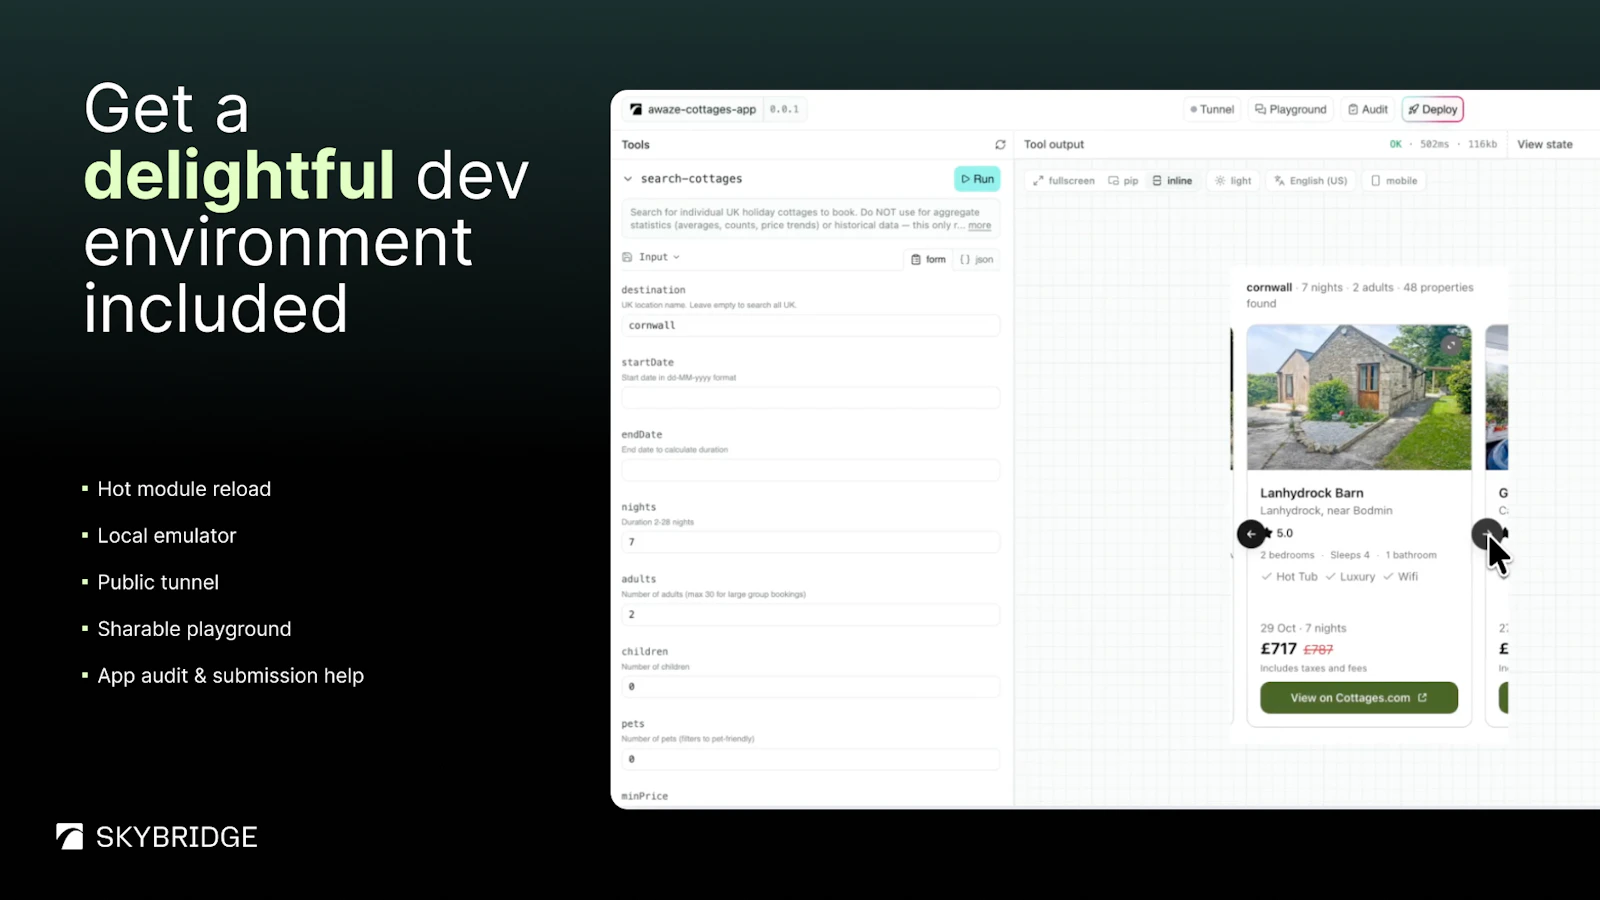Screen dimensions: 1600x900
Task: Open the Tunnel option
Action: point(1212,109)
